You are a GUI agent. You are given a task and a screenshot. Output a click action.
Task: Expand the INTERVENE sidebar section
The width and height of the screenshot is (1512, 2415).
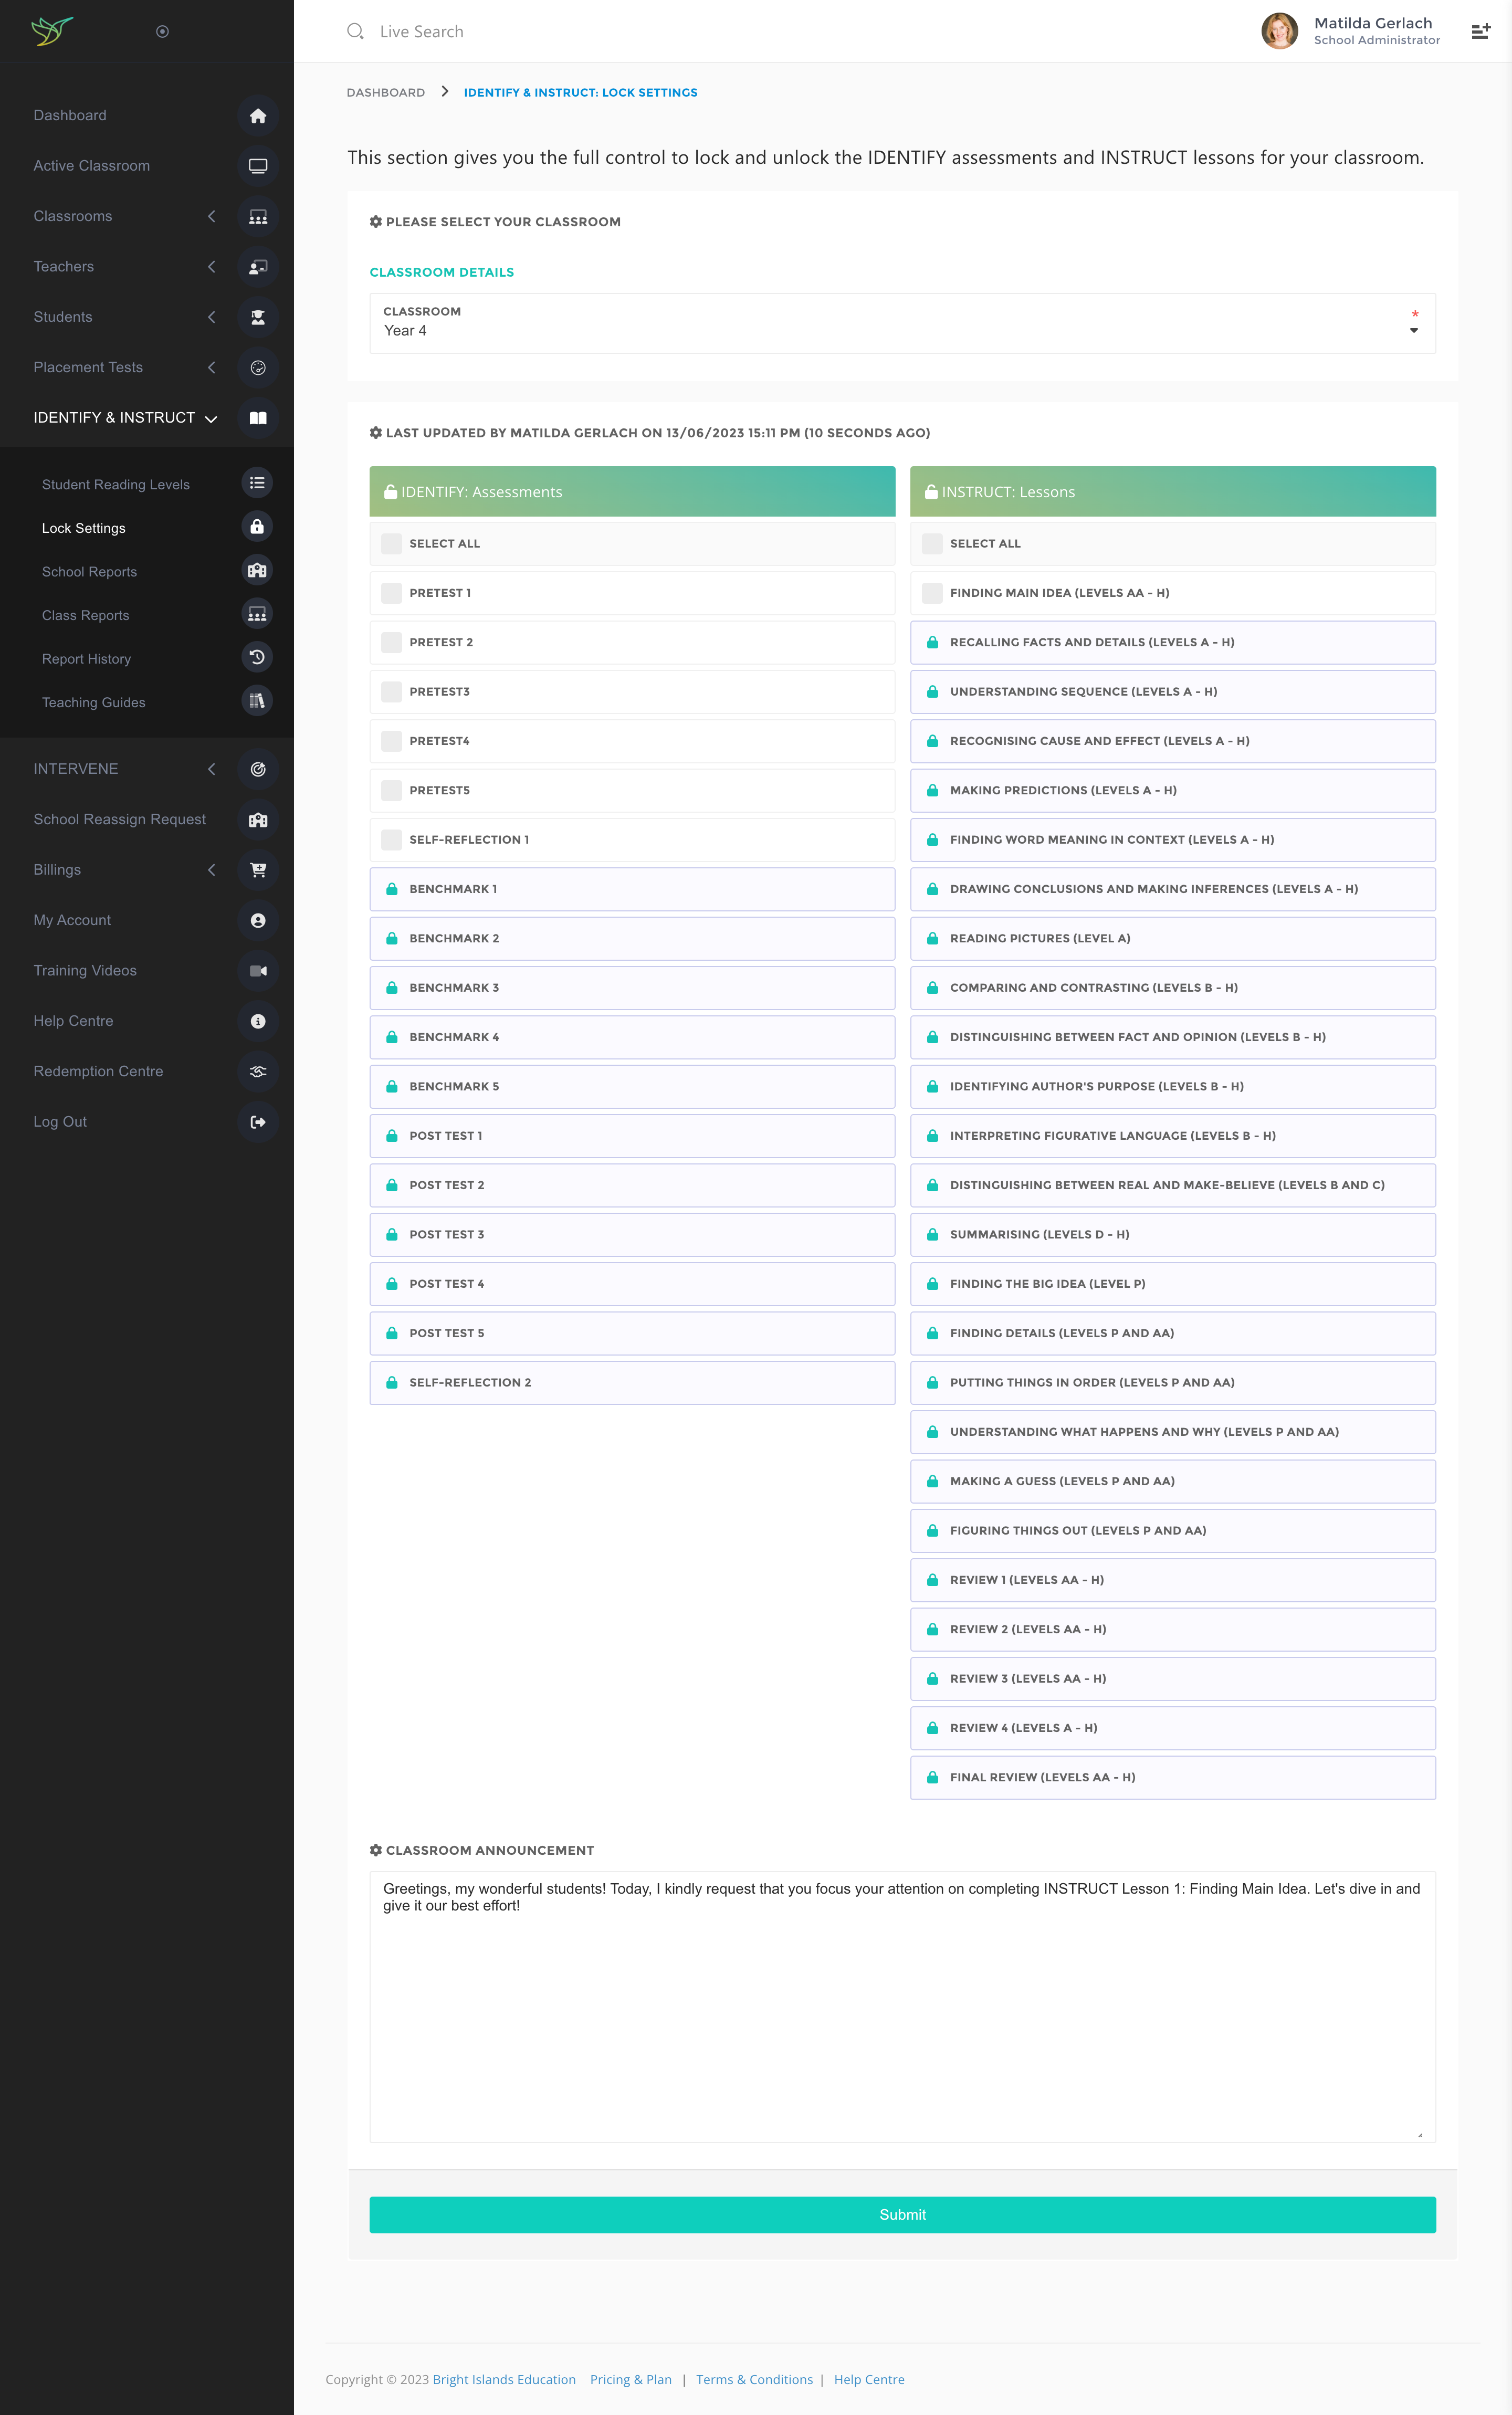211,769
